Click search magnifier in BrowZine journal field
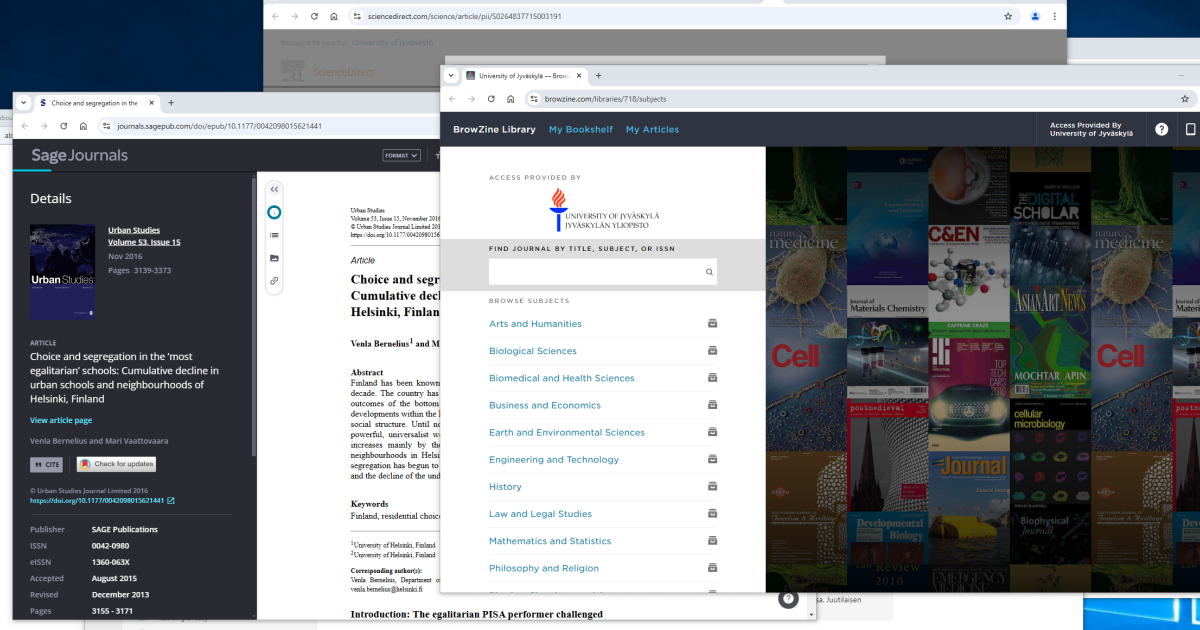This screenshot has height=630, width=1200. [x=709, y=272]
